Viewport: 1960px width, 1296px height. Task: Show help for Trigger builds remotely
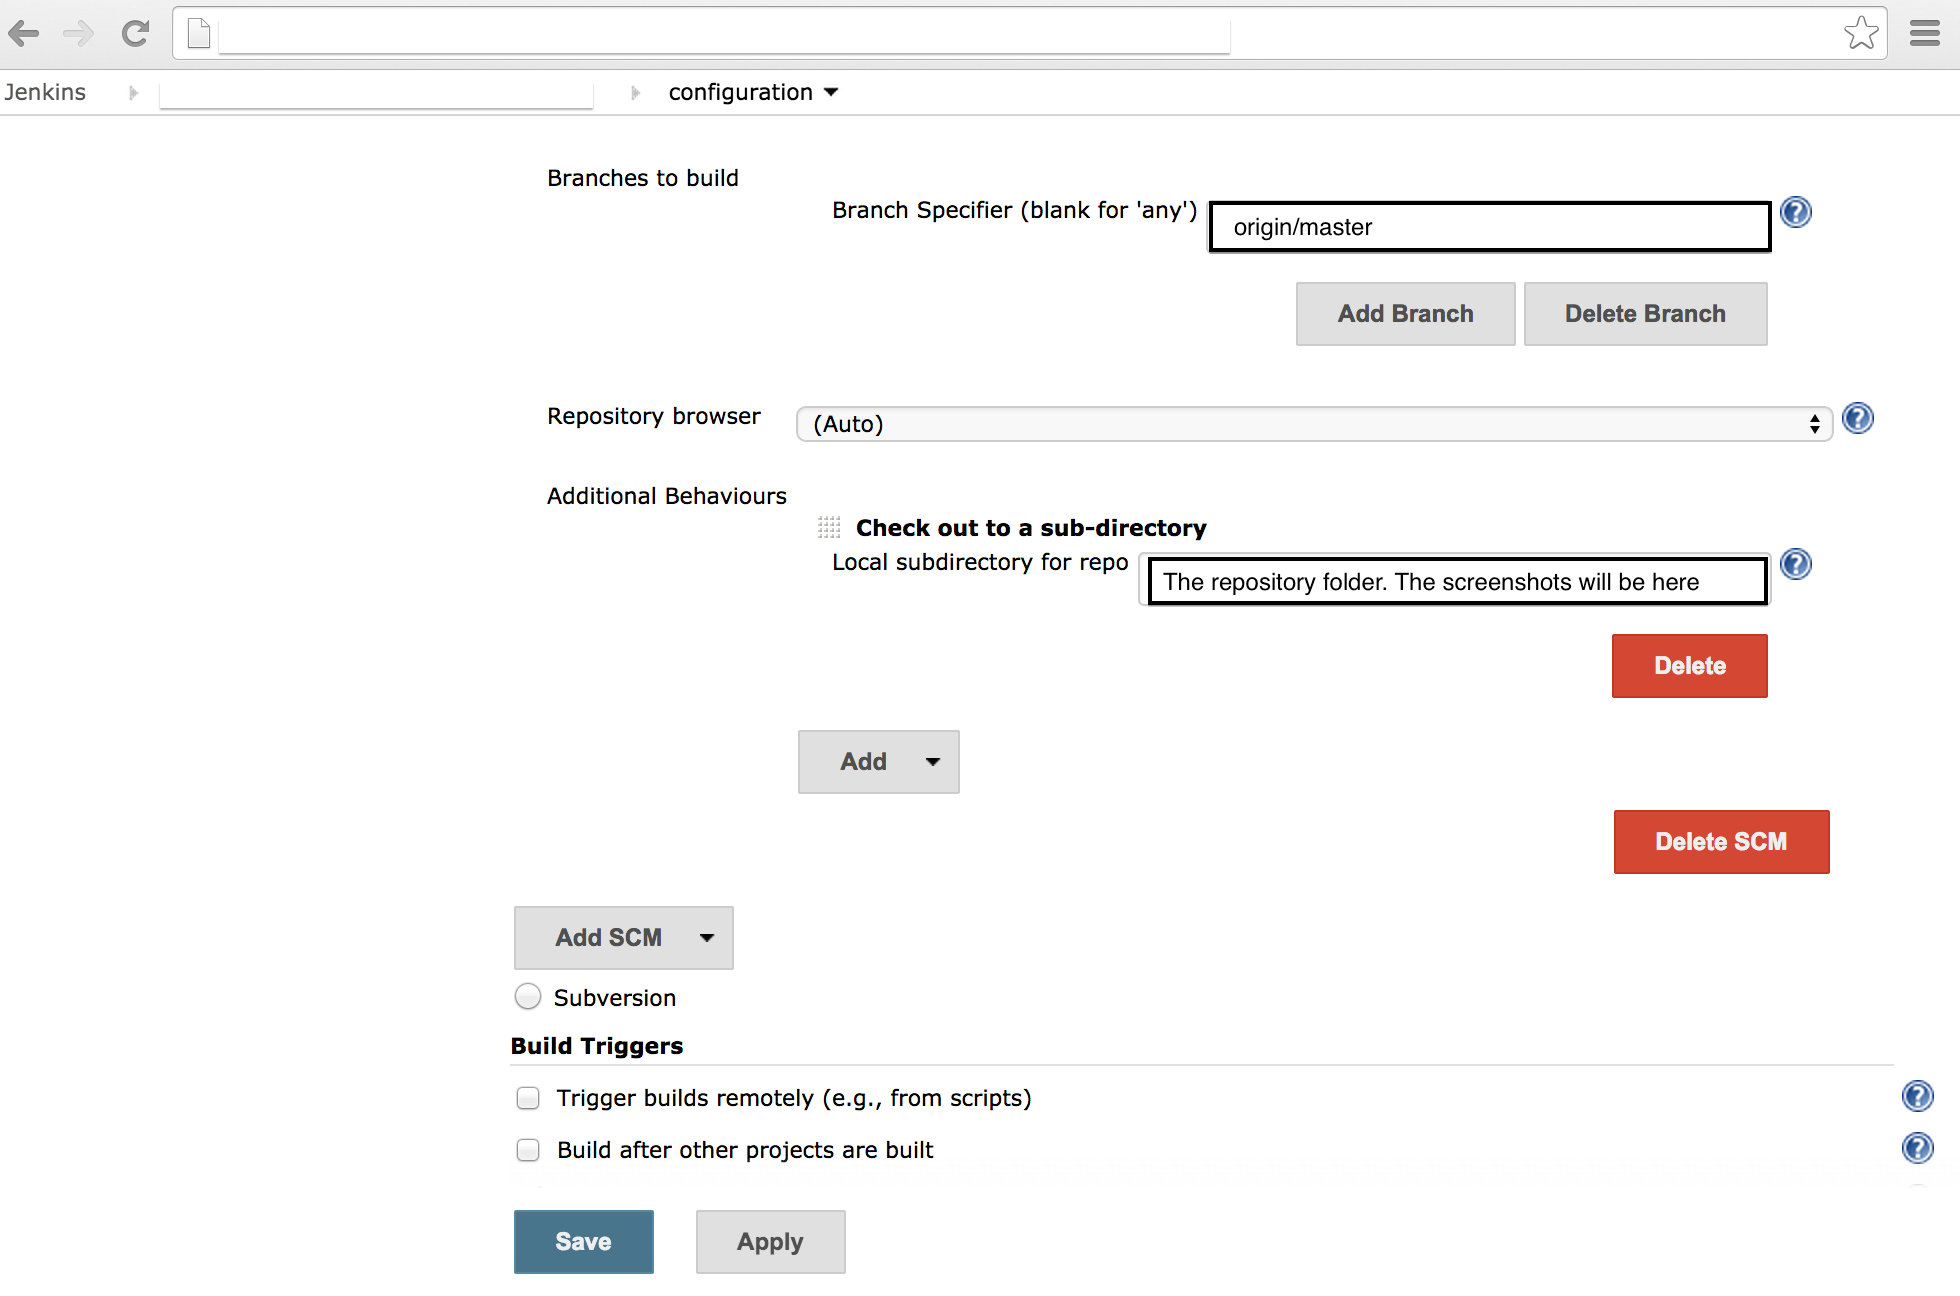1917,1096
